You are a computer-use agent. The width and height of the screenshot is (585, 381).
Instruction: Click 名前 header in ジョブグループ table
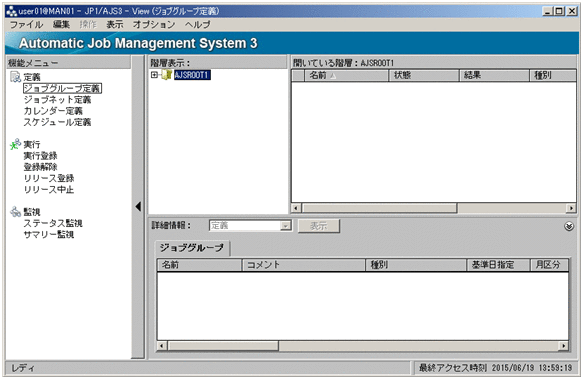point(200,265)
